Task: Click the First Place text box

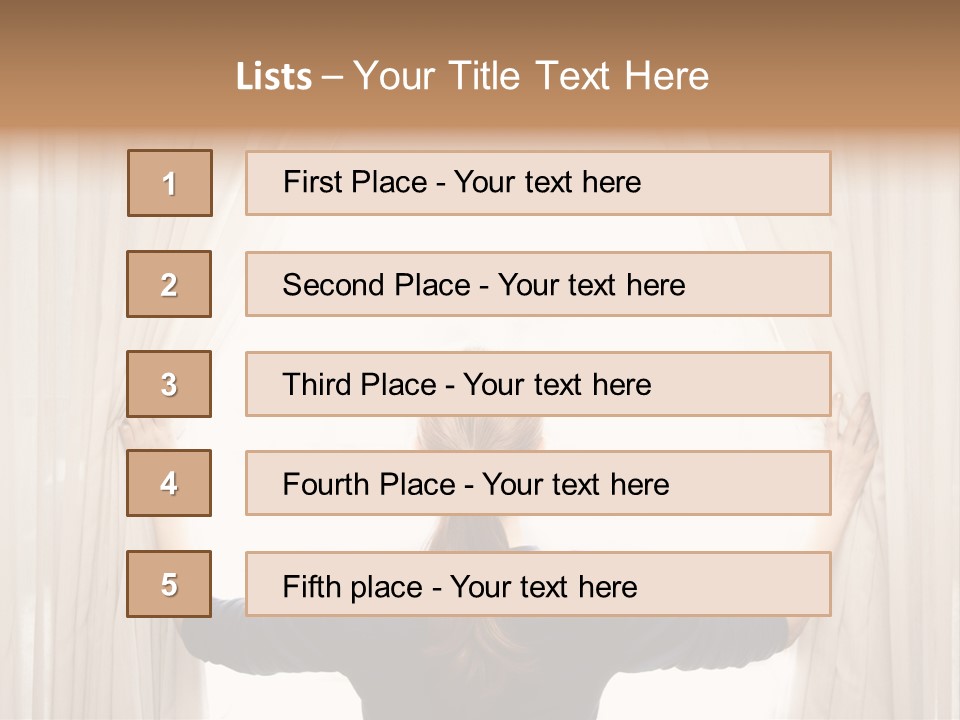Action: (x=538, y=183)
